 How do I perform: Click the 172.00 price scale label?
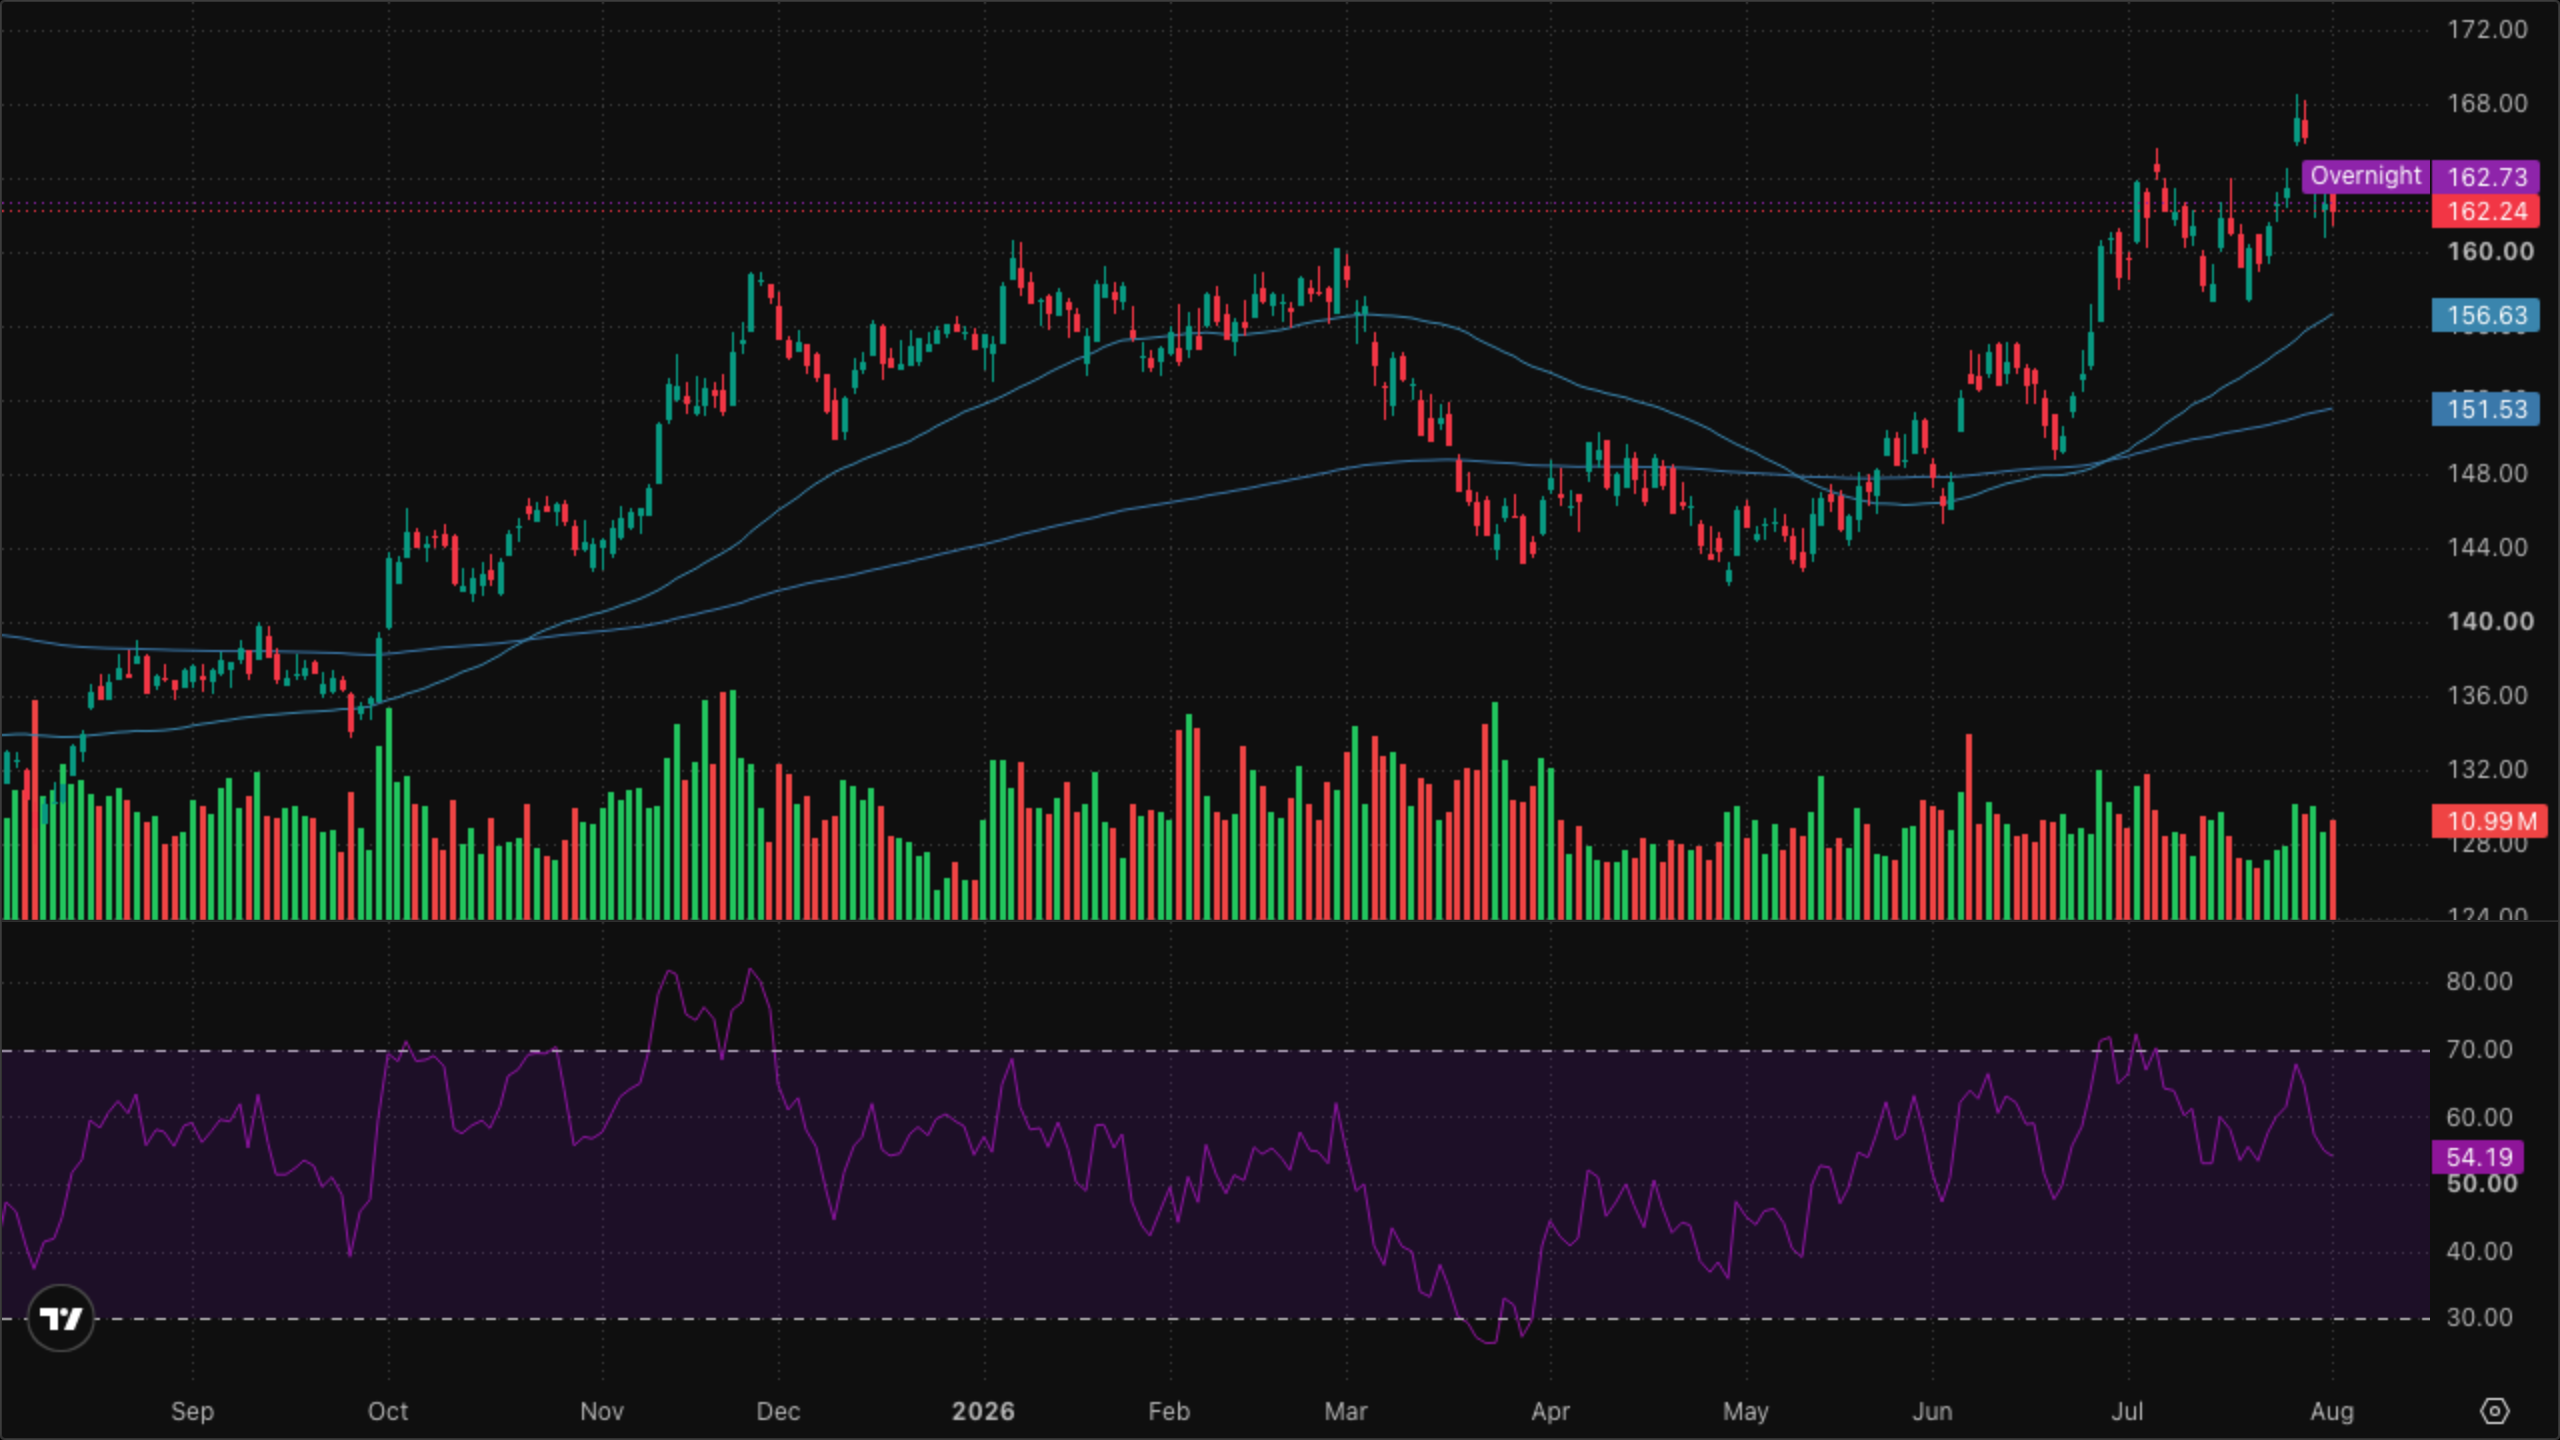pyautogui.click(x=2486, y=29)
